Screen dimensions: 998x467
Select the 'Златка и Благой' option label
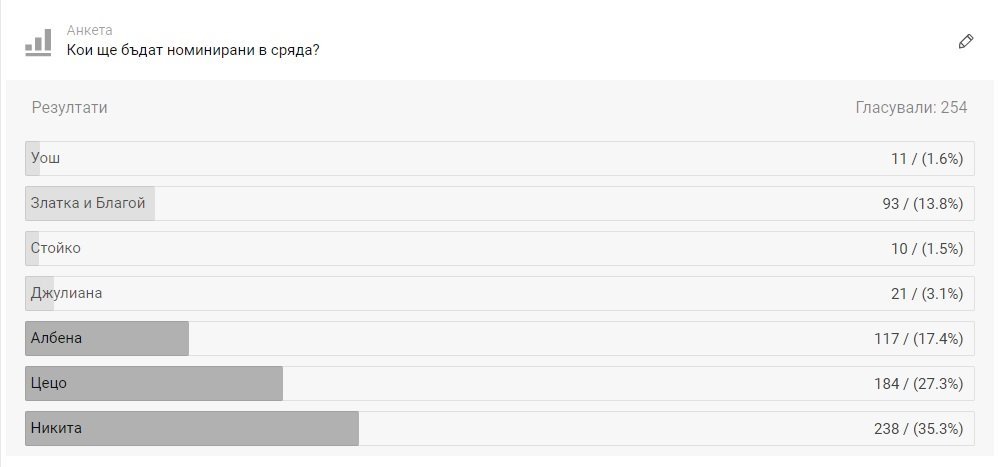click(88, 203)
